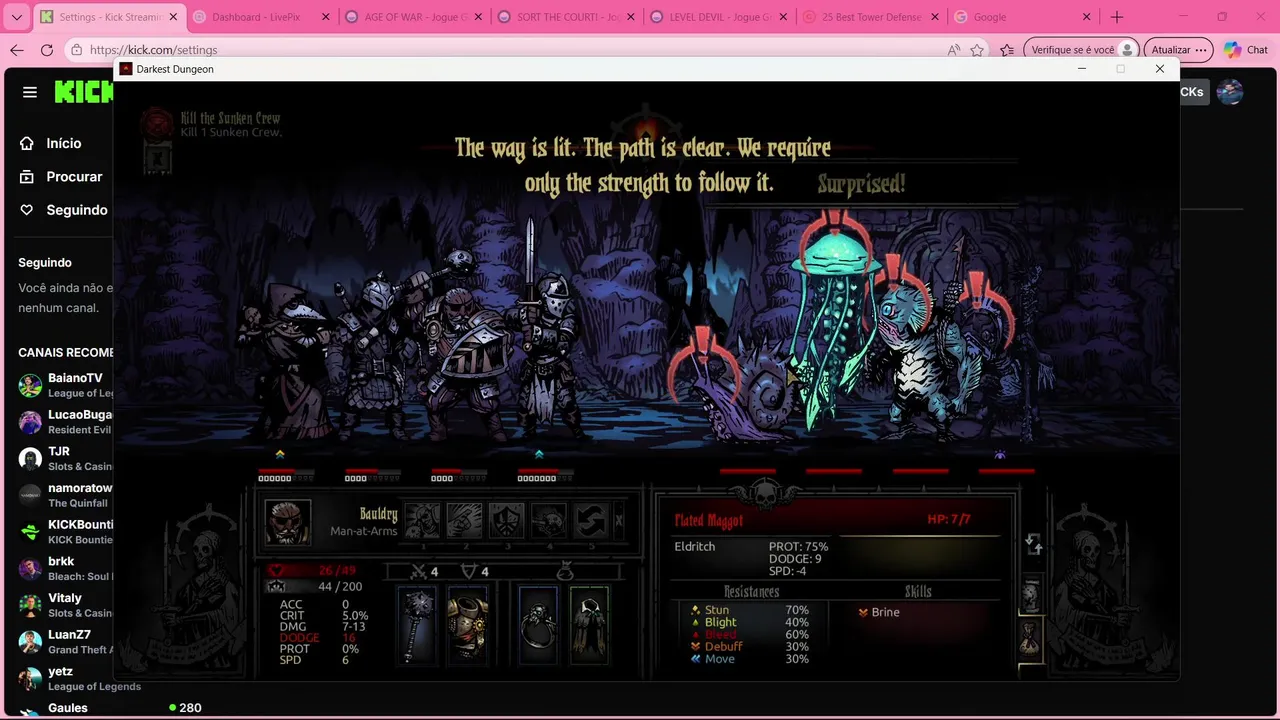Open LuanZ7 channel entry

click(65, 641)
